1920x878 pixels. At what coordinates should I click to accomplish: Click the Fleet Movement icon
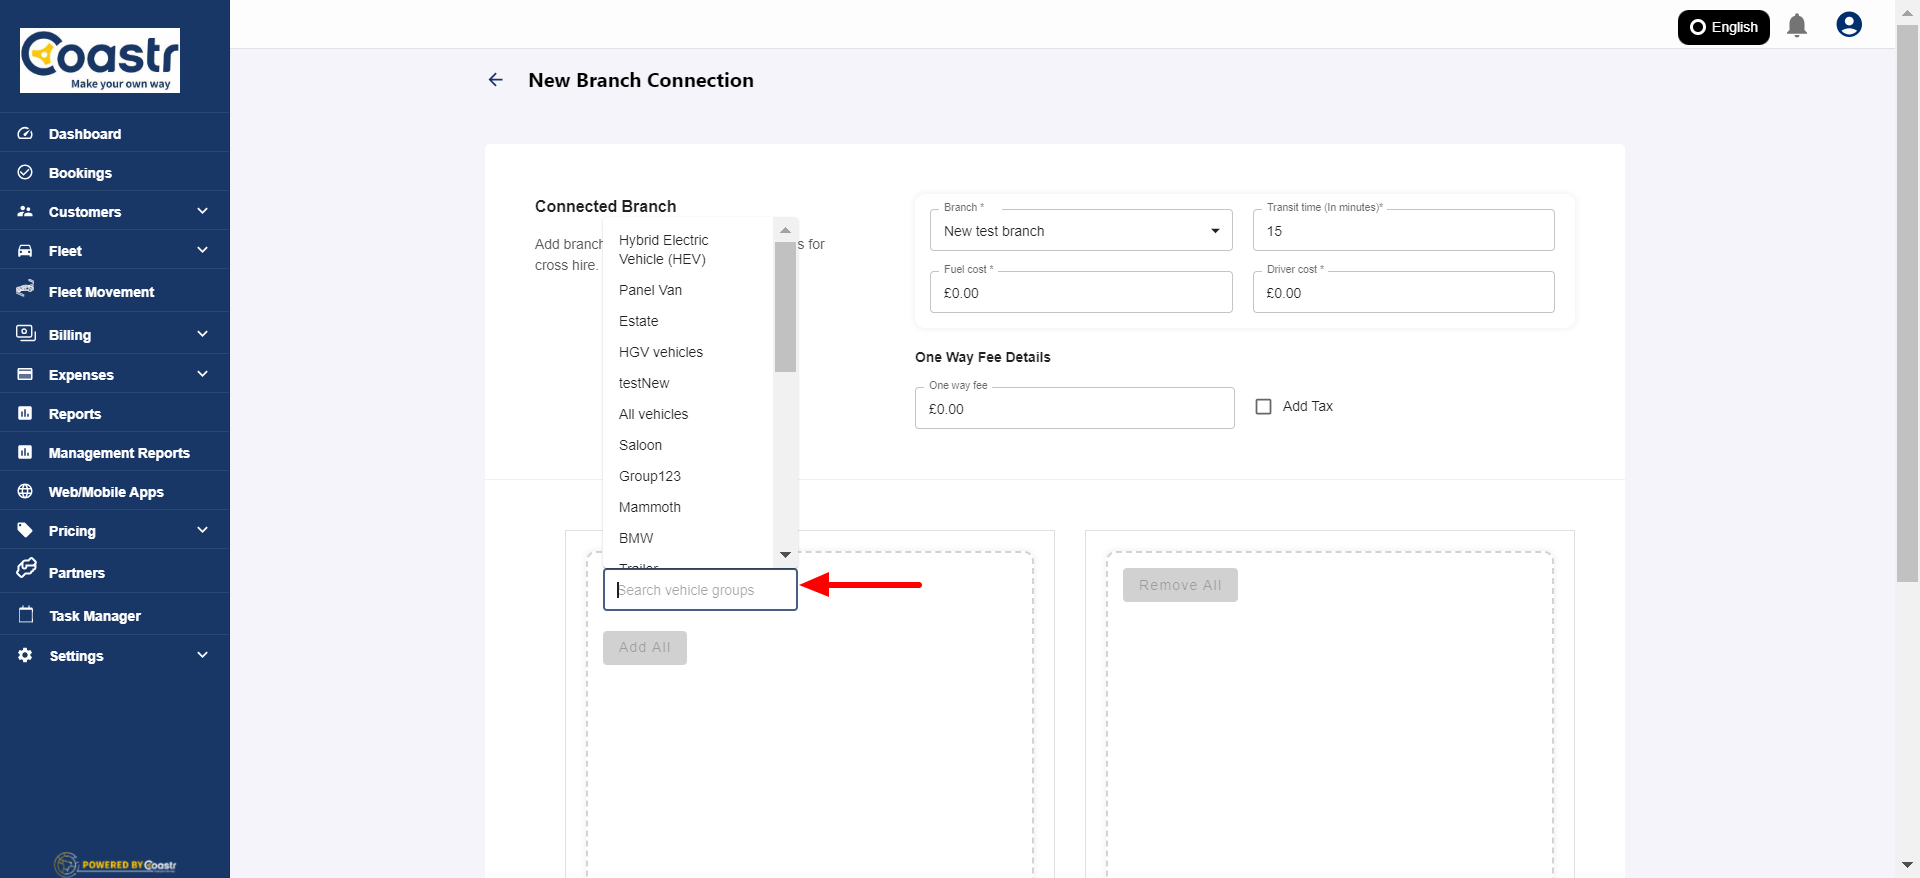(25, 290)
